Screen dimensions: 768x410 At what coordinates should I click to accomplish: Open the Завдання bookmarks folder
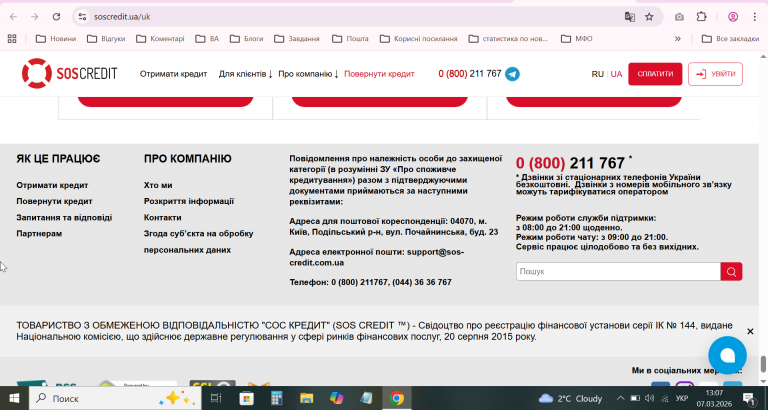(297, 39)
